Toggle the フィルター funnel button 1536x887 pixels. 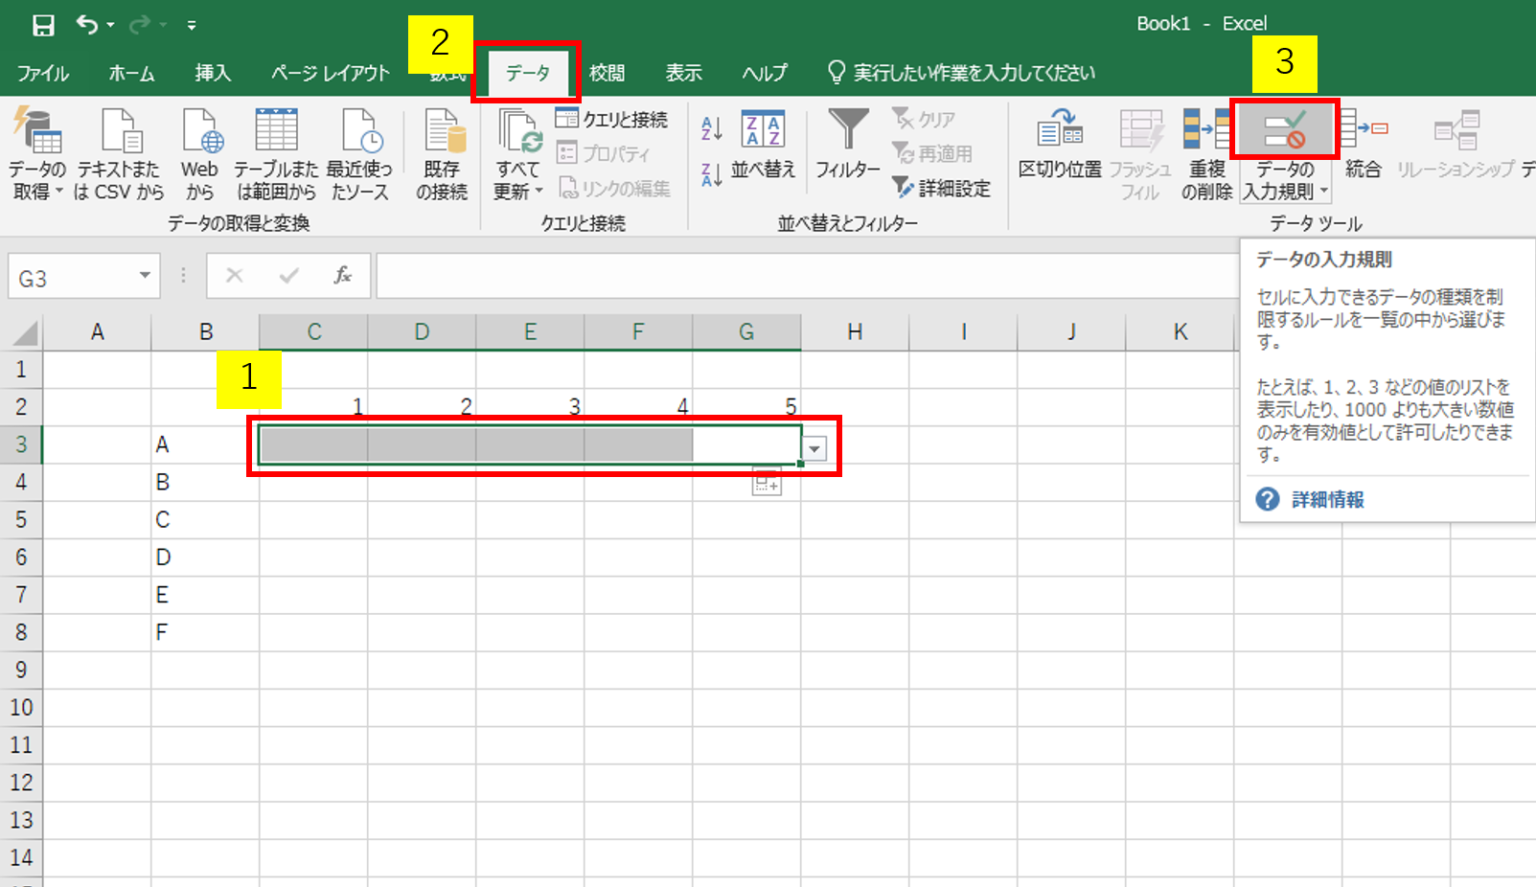click(x=847, y=146)
